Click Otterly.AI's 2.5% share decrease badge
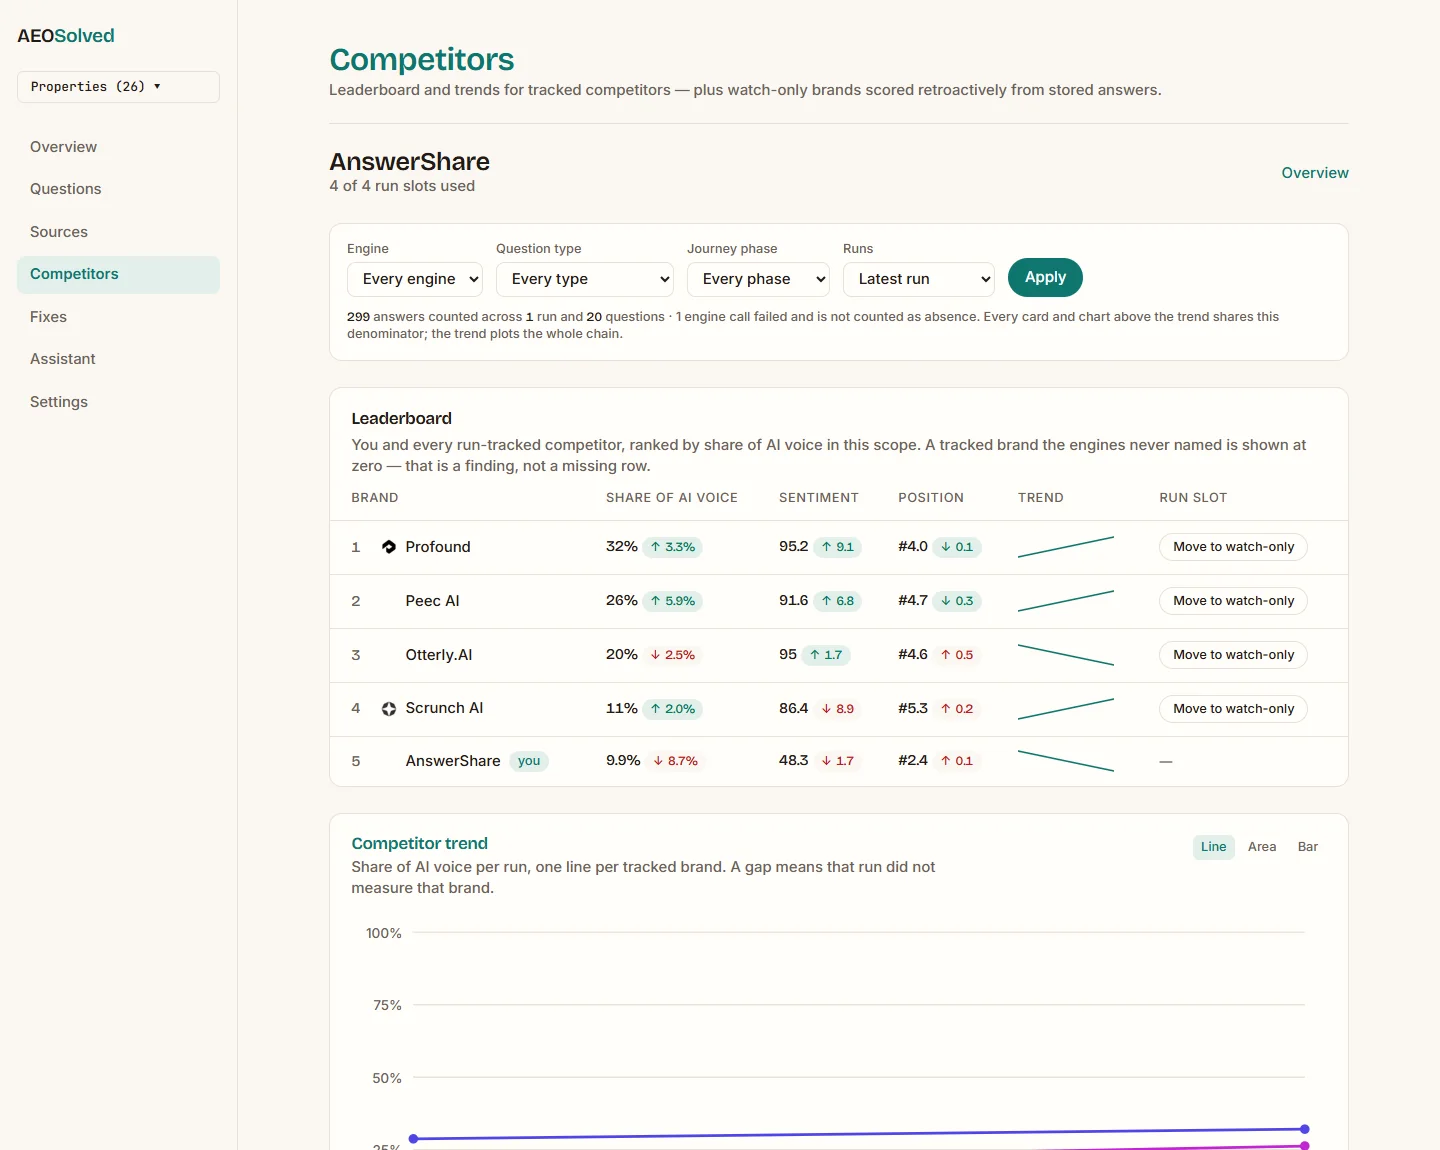The height and width of the screenshot is (1150, 1440). (673, 655)
